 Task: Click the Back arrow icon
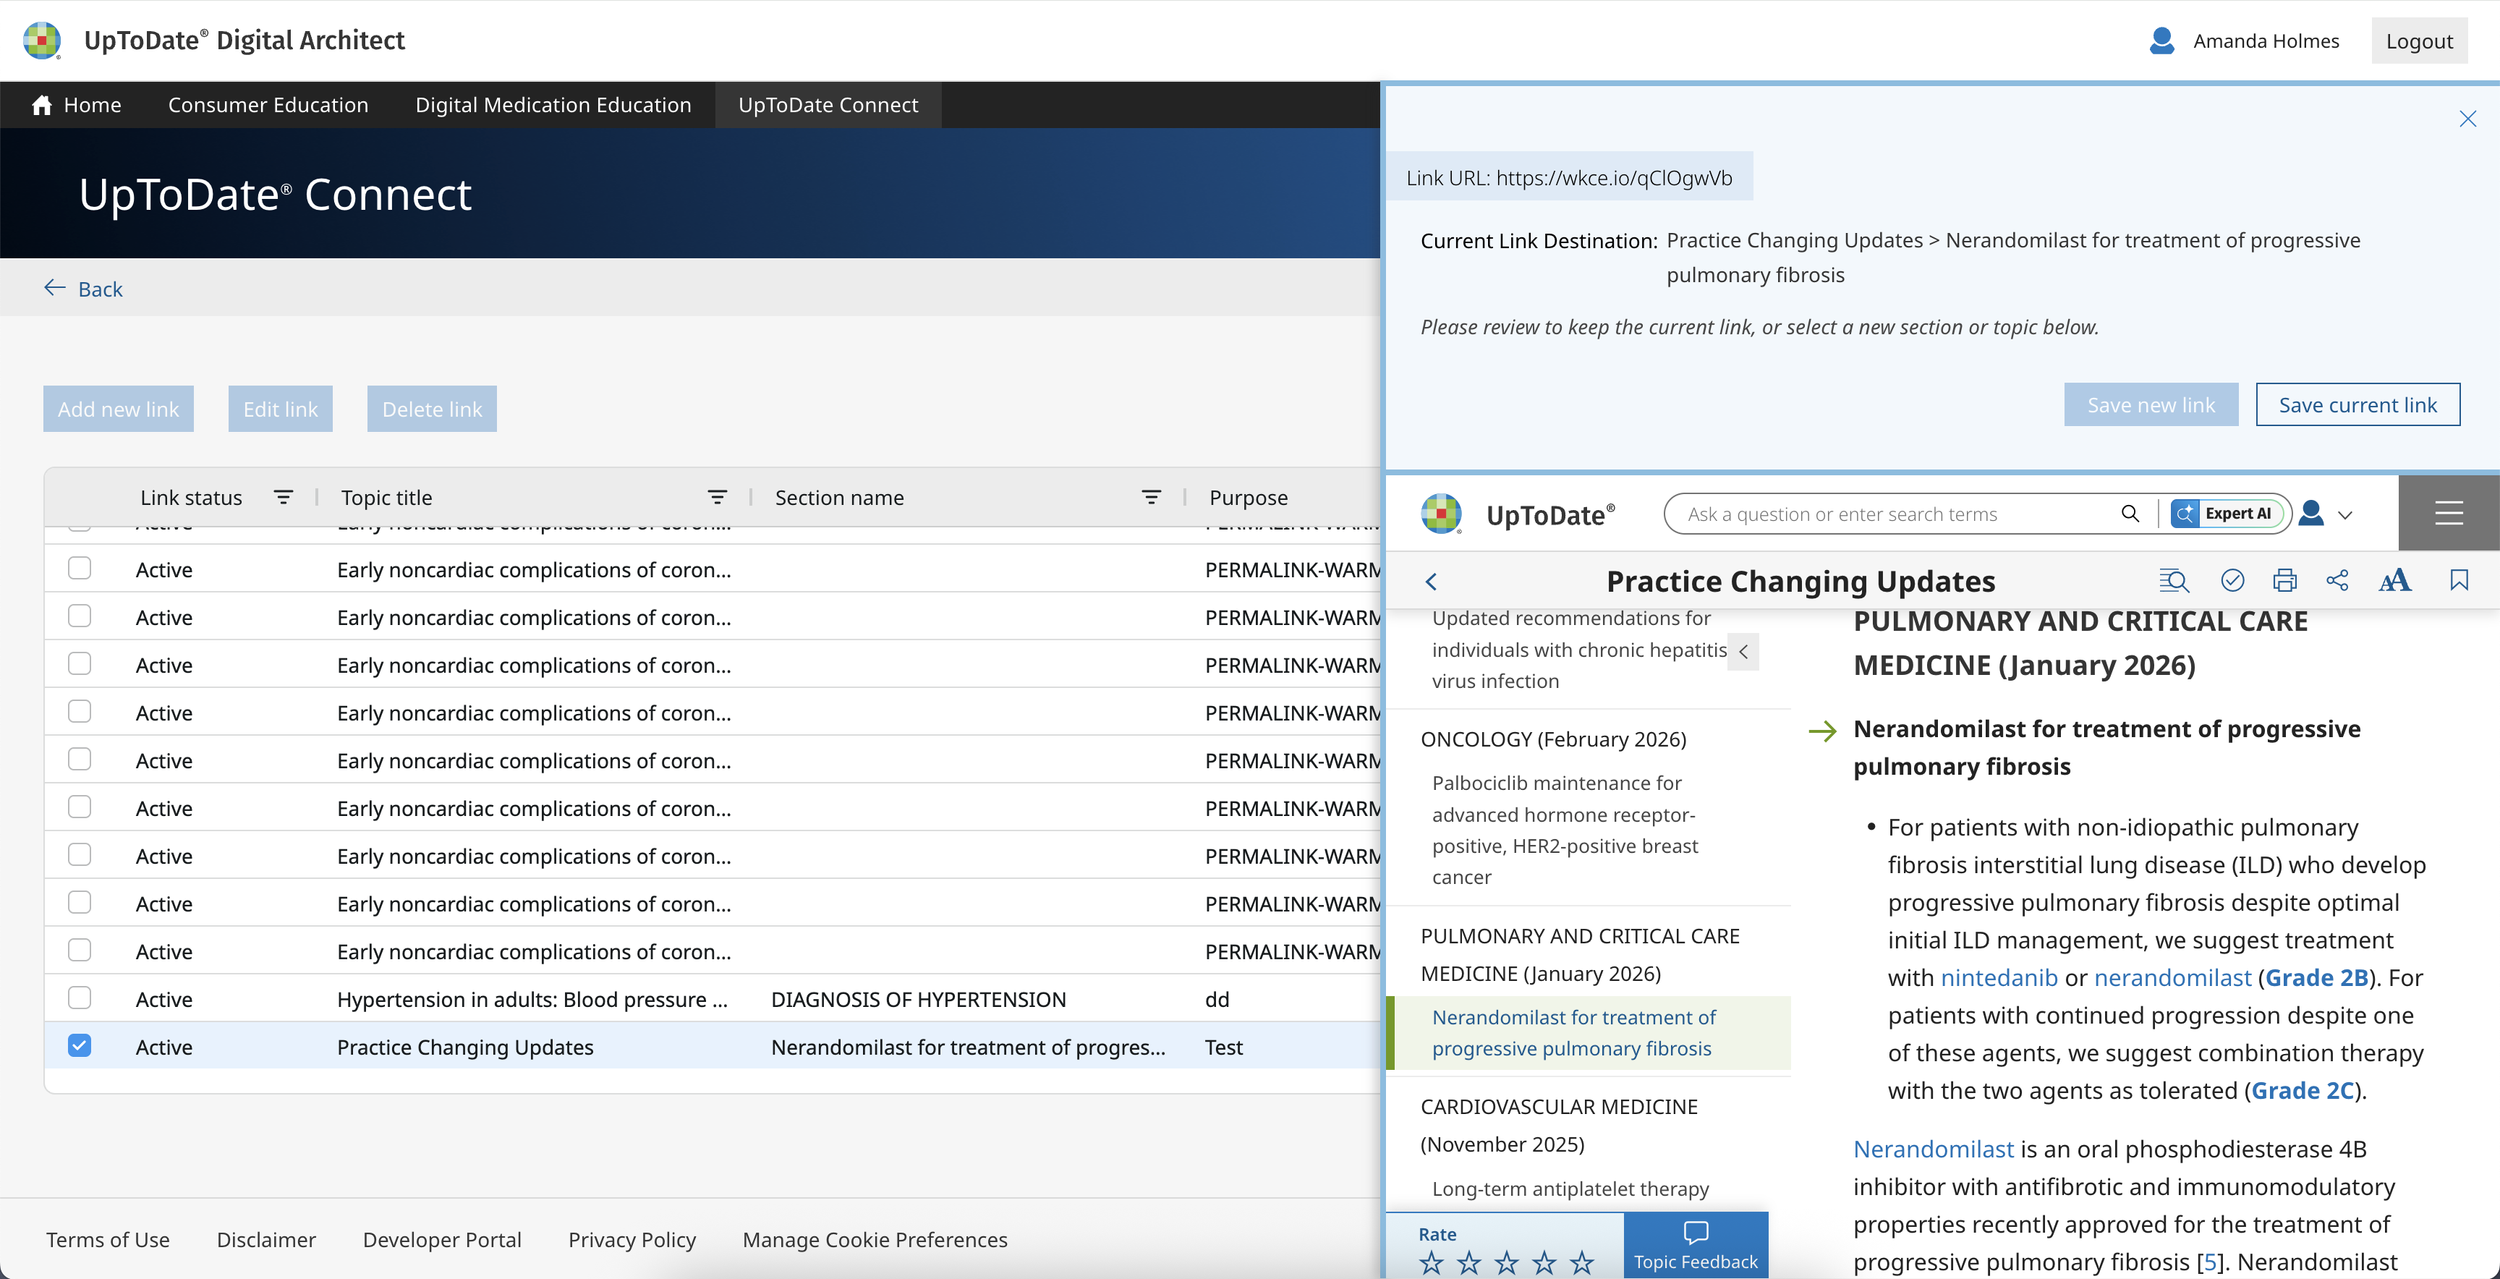click(x=55, y=288)
